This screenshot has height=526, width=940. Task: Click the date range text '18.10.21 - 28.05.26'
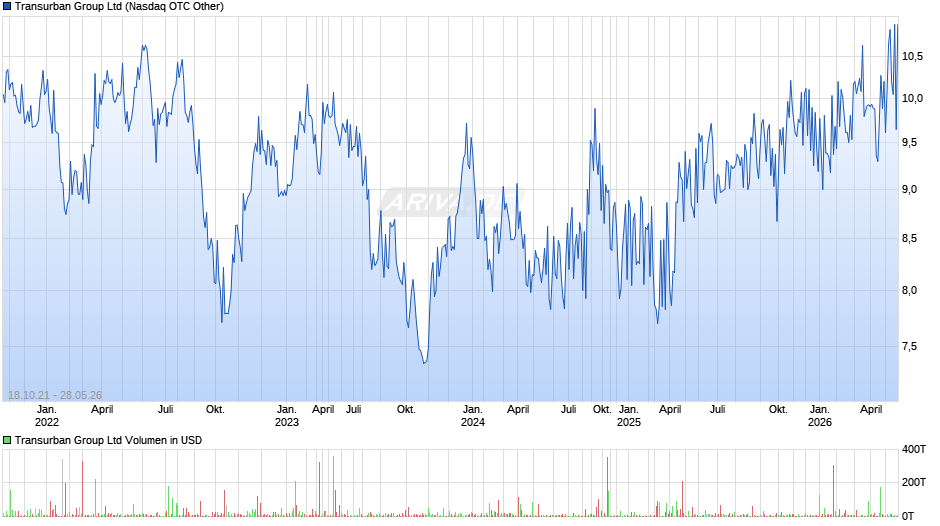click(55, 395)
